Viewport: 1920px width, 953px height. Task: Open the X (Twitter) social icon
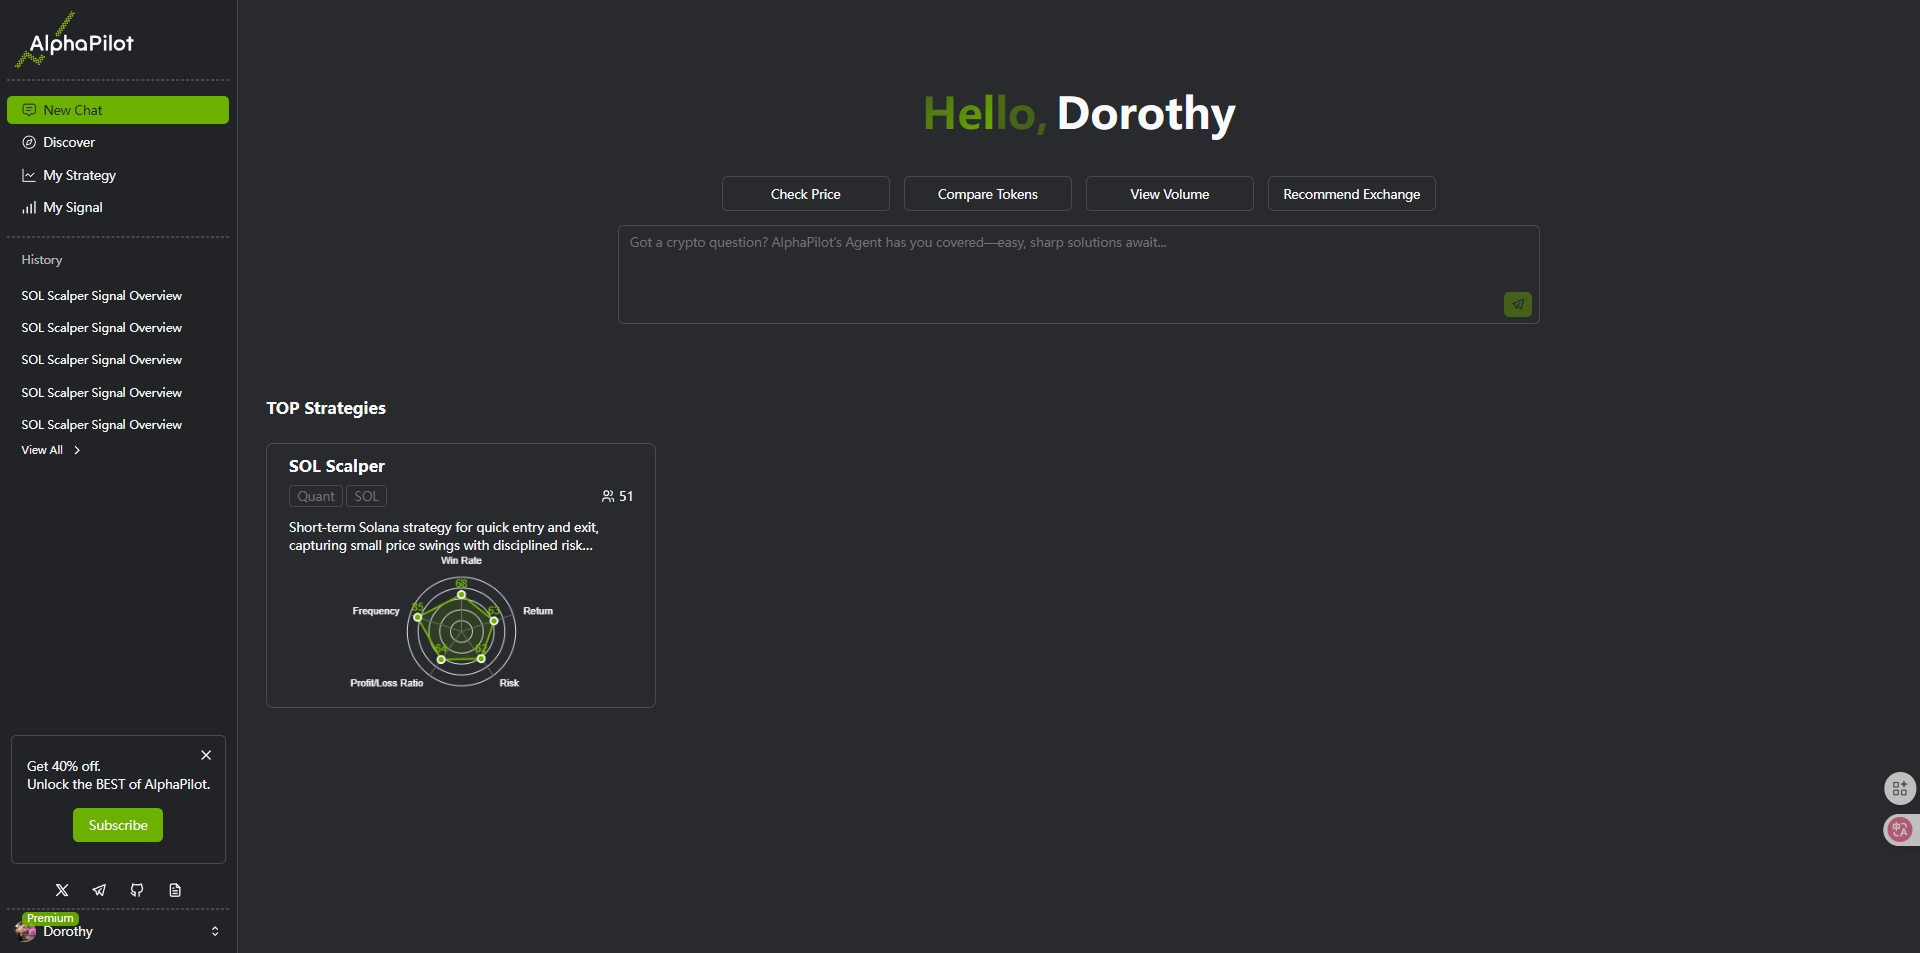[62, 890]
